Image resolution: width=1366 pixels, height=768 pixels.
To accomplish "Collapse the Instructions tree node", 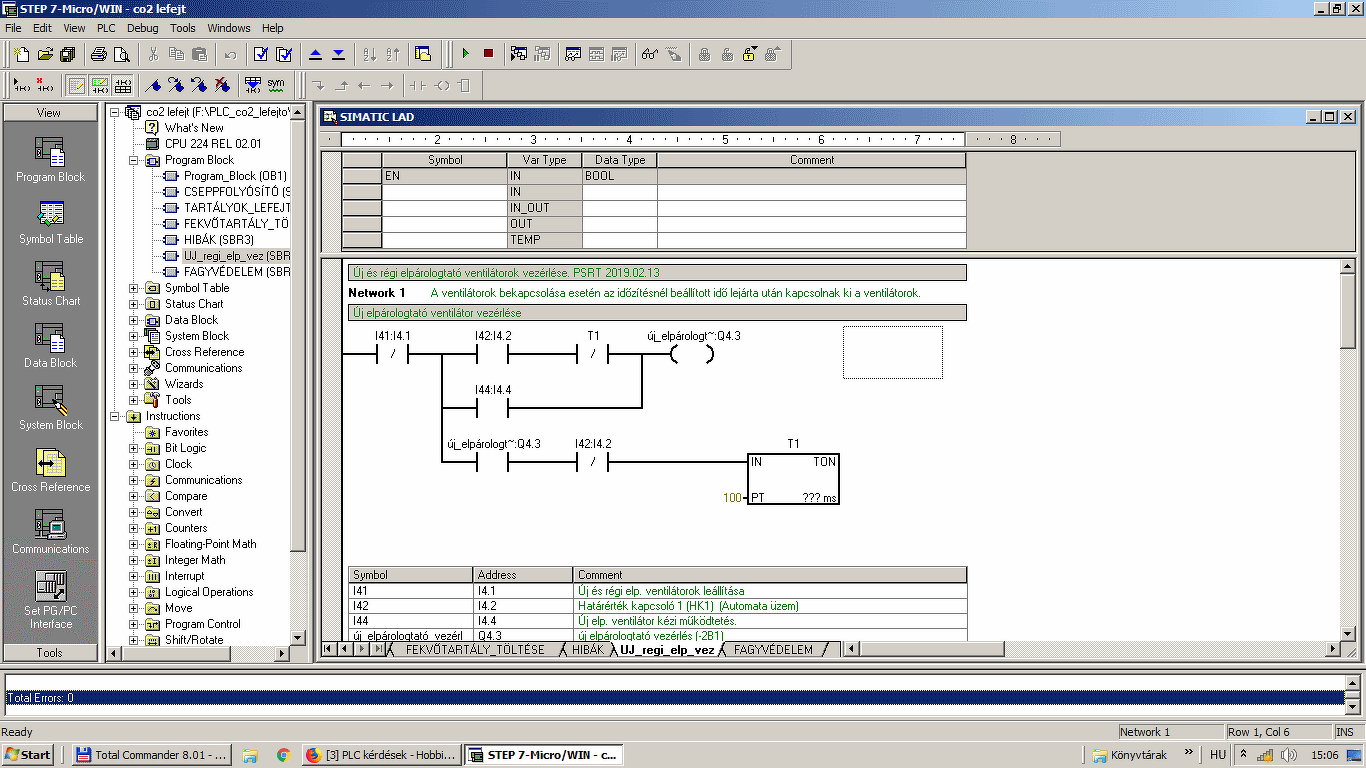I will click(x=115, y=416).
